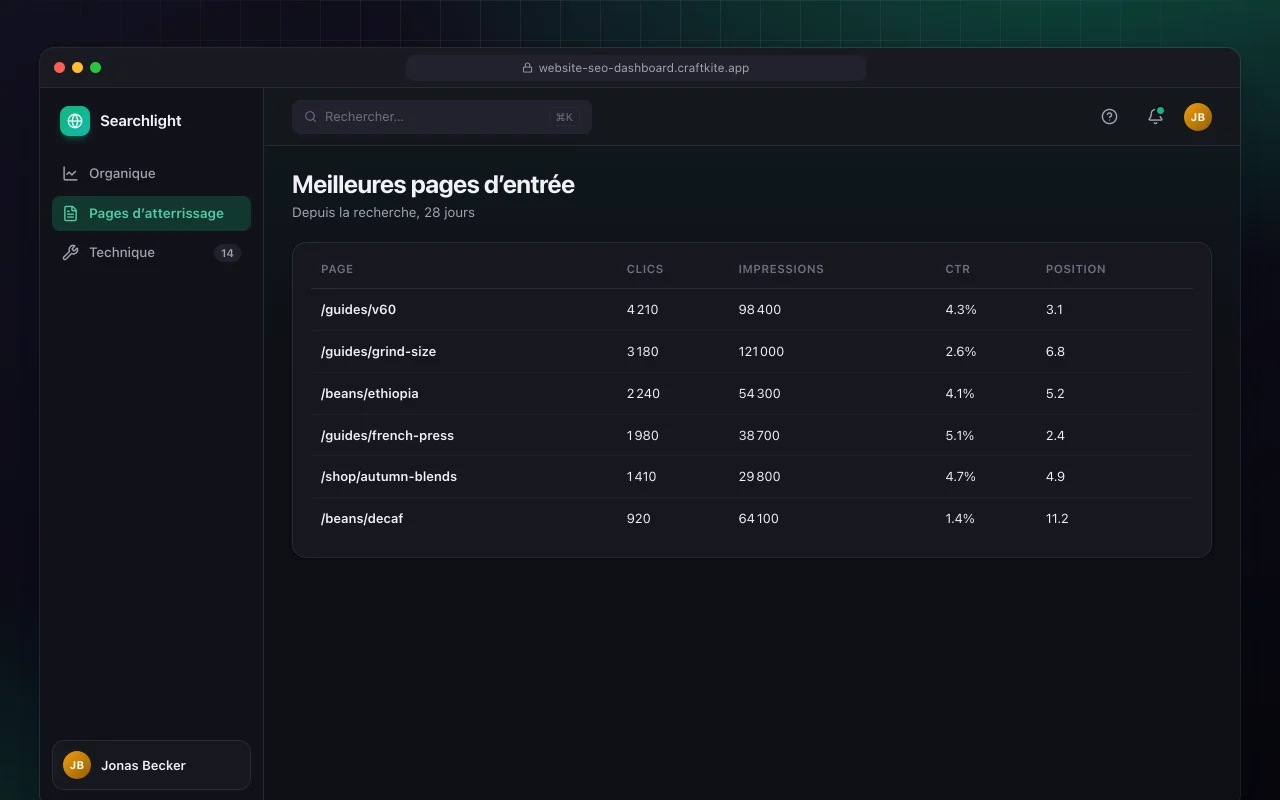Open the /guides/v60 page row
This screenshot has height=800, width=1280.
[x=752, y=310]
